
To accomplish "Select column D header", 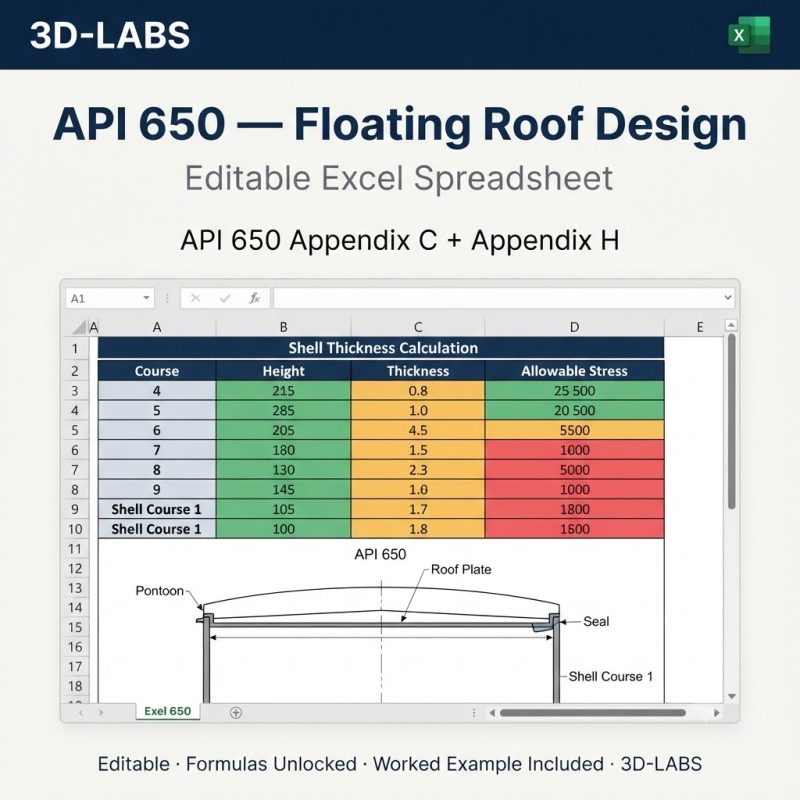I will (574, 327).
